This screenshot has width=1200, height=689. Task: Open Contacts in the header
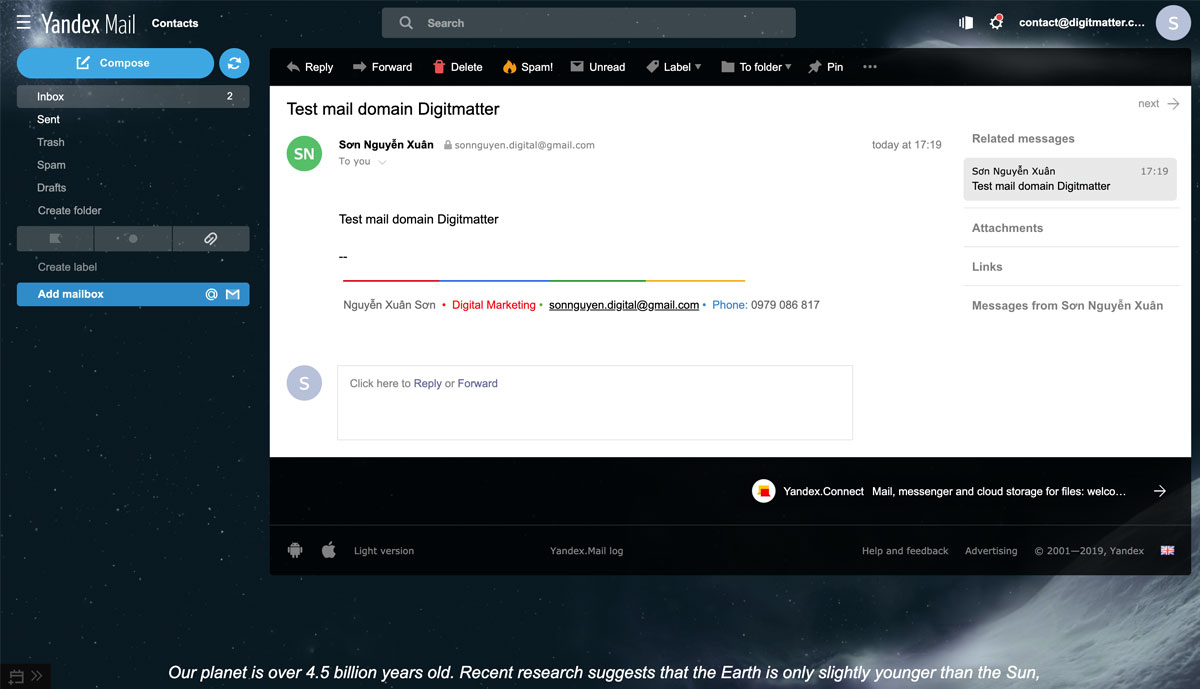click(x=175, y=23)
